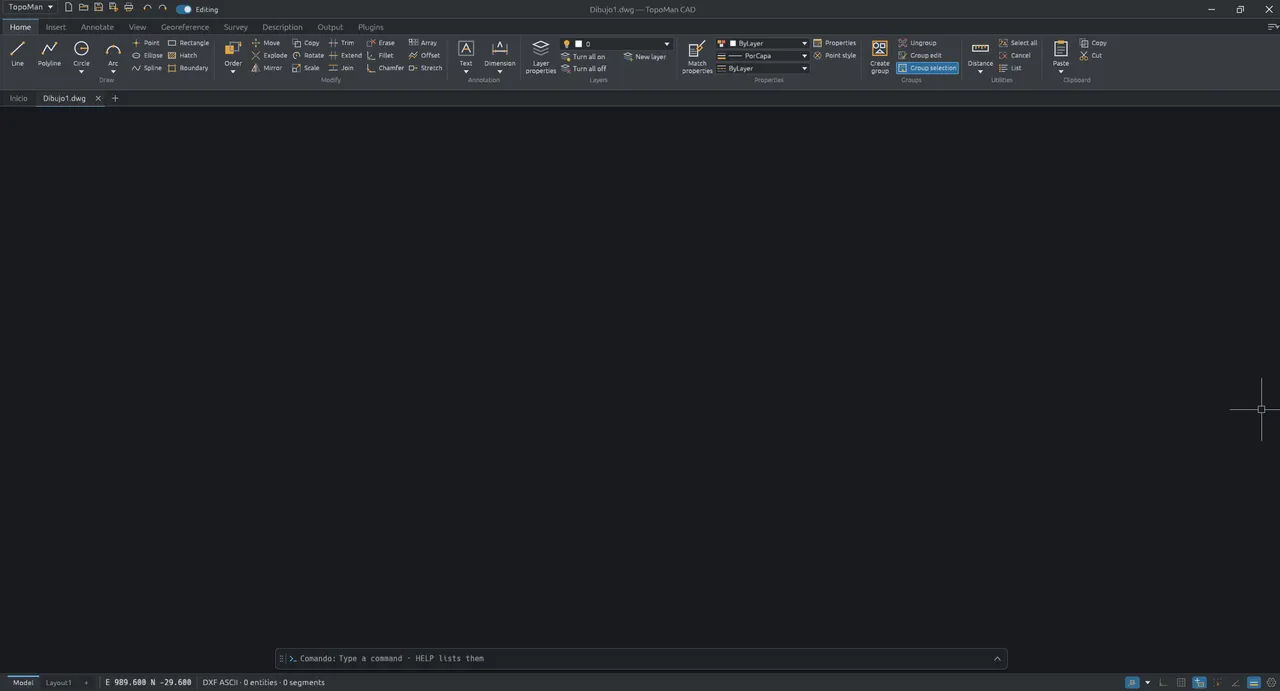Pick the Hatch tool
This screenshot has height=691, width=1280.
point(182,56)
